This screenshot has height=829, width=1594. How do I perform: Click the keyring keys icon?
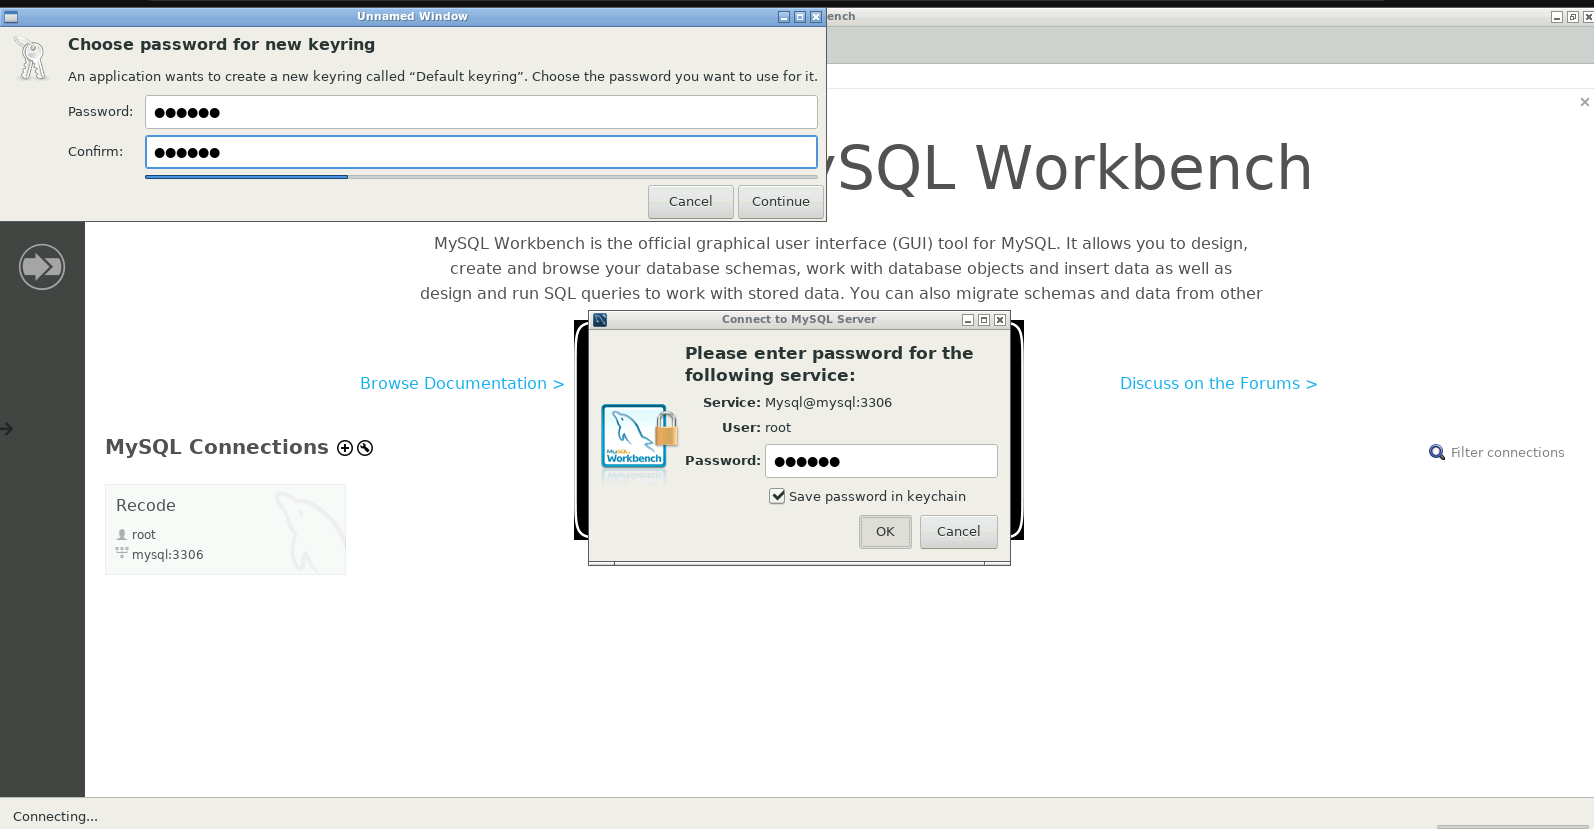[x=32, y=59]
